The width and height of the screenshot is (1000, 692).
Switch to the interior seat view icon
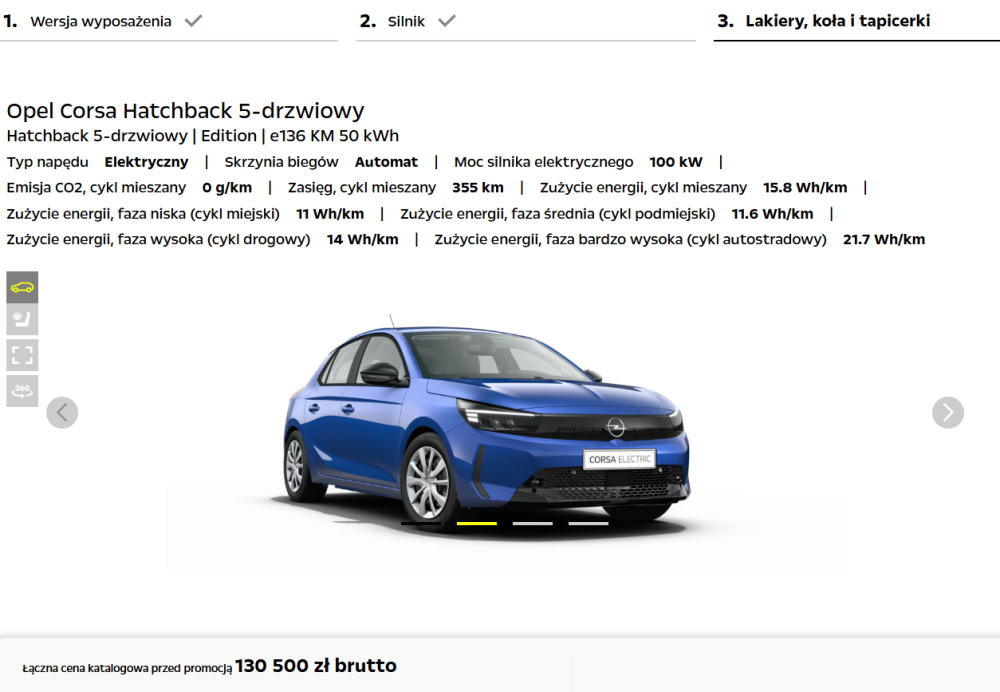[x=22, y=319]
